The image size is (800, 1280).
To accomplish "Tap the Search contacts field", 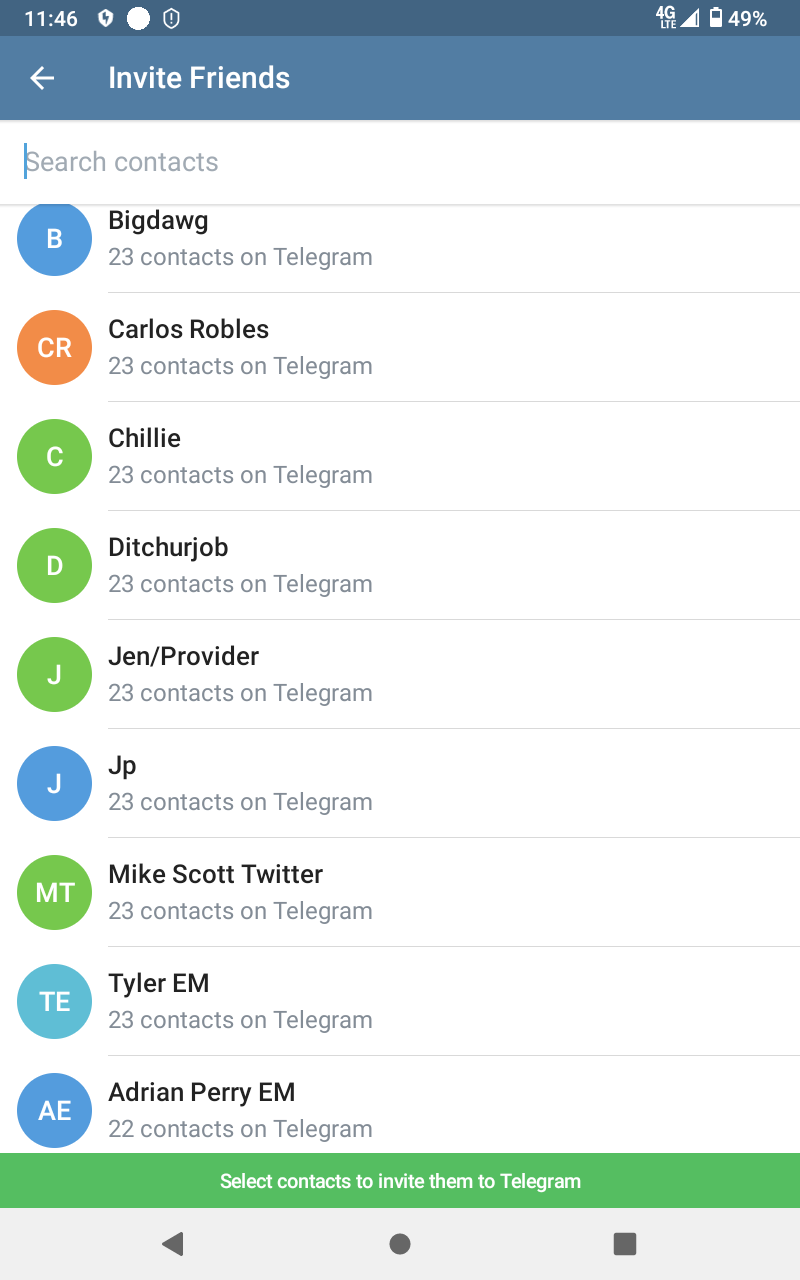I will (x=400, y=162).
